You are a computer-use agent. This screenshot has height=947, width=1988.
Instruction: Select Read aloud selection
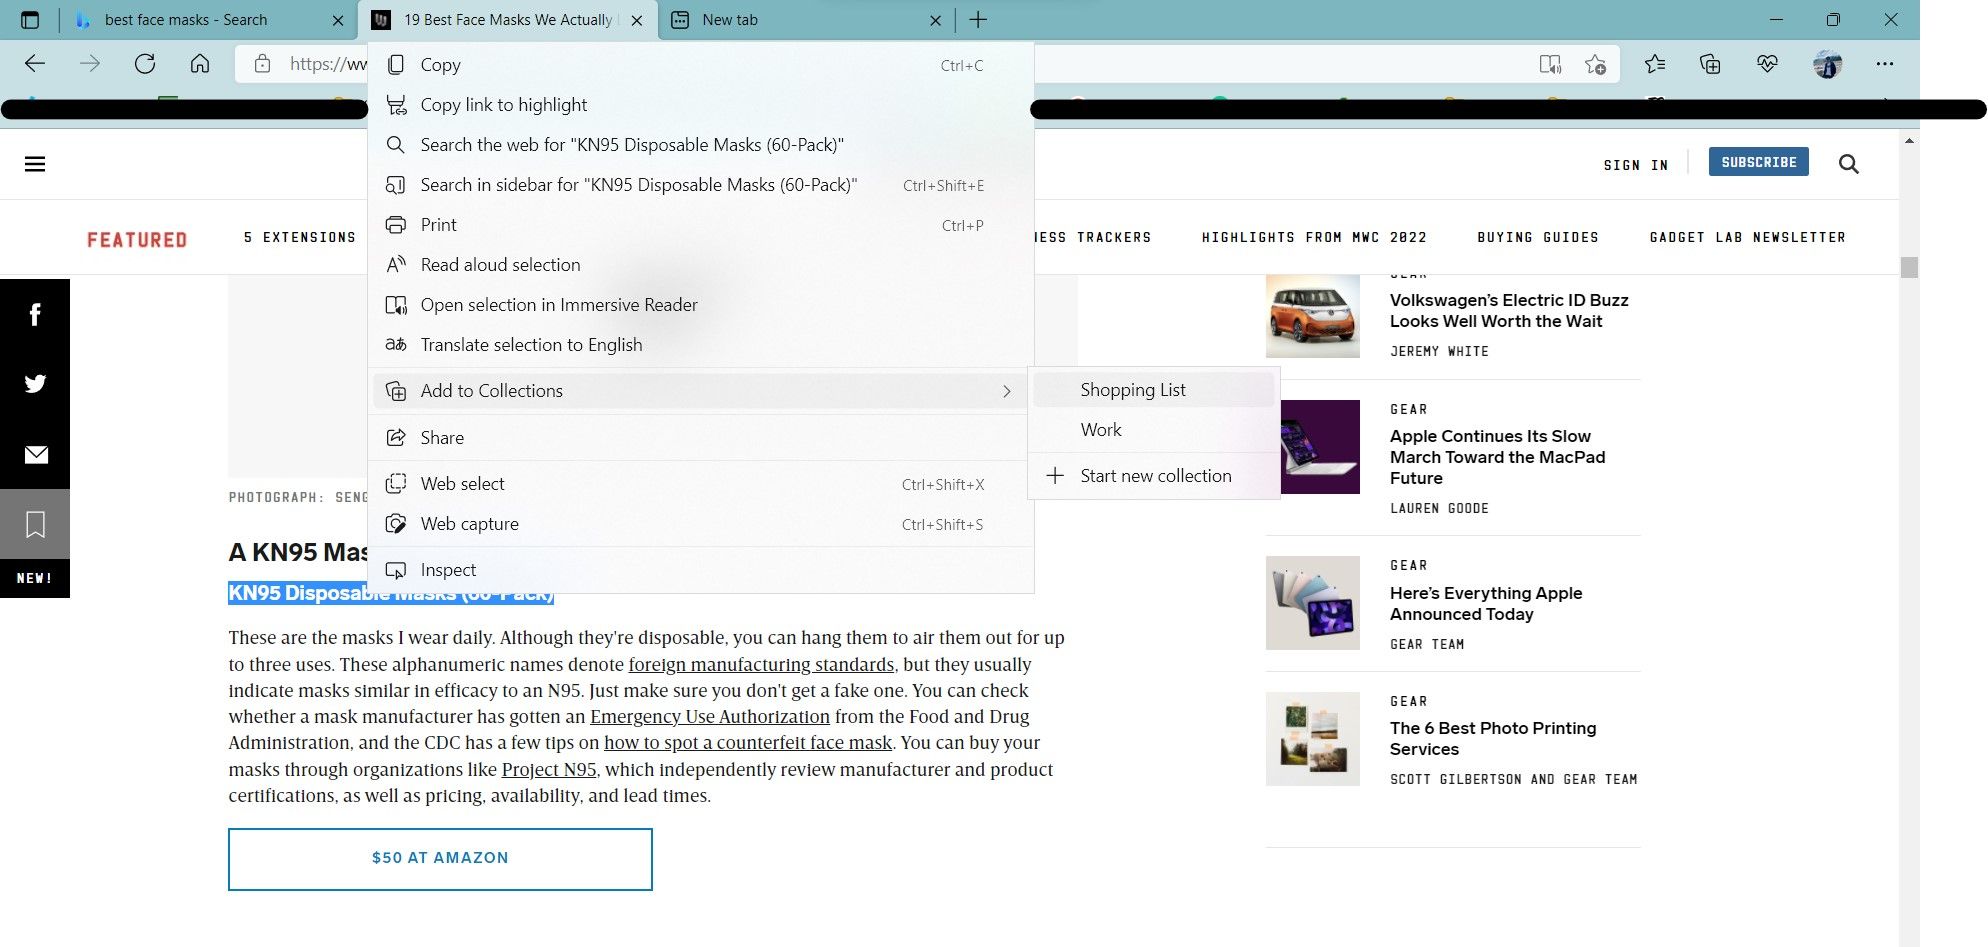[x=700, y=265]
